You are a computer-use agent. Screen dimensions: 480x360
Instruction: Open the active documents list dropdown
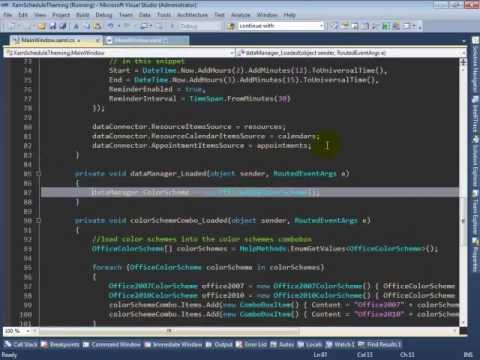pos(464,41)
